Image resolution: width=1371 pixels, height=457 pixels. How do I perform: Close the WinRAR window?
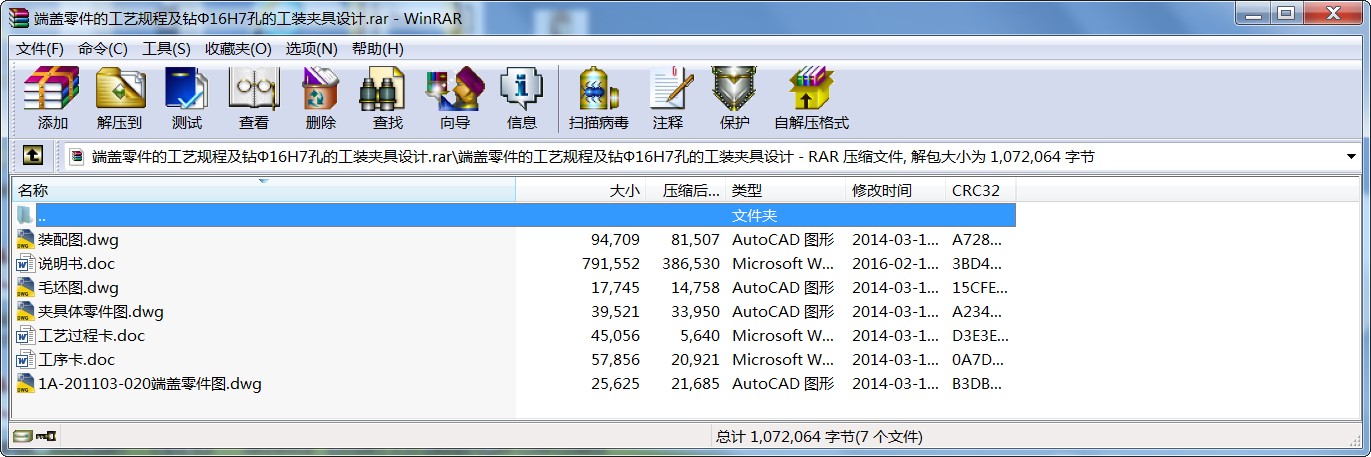(x=1331, y=13)
